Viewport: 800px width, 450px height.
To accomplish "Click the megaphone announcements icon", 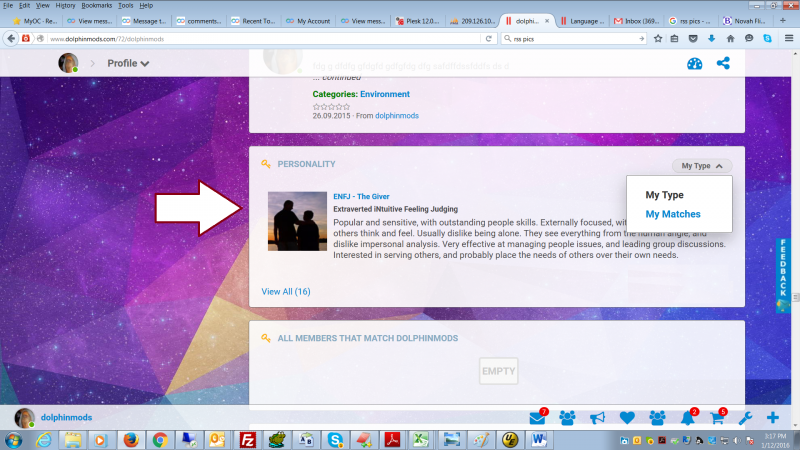I will click(x=597, y=418).
